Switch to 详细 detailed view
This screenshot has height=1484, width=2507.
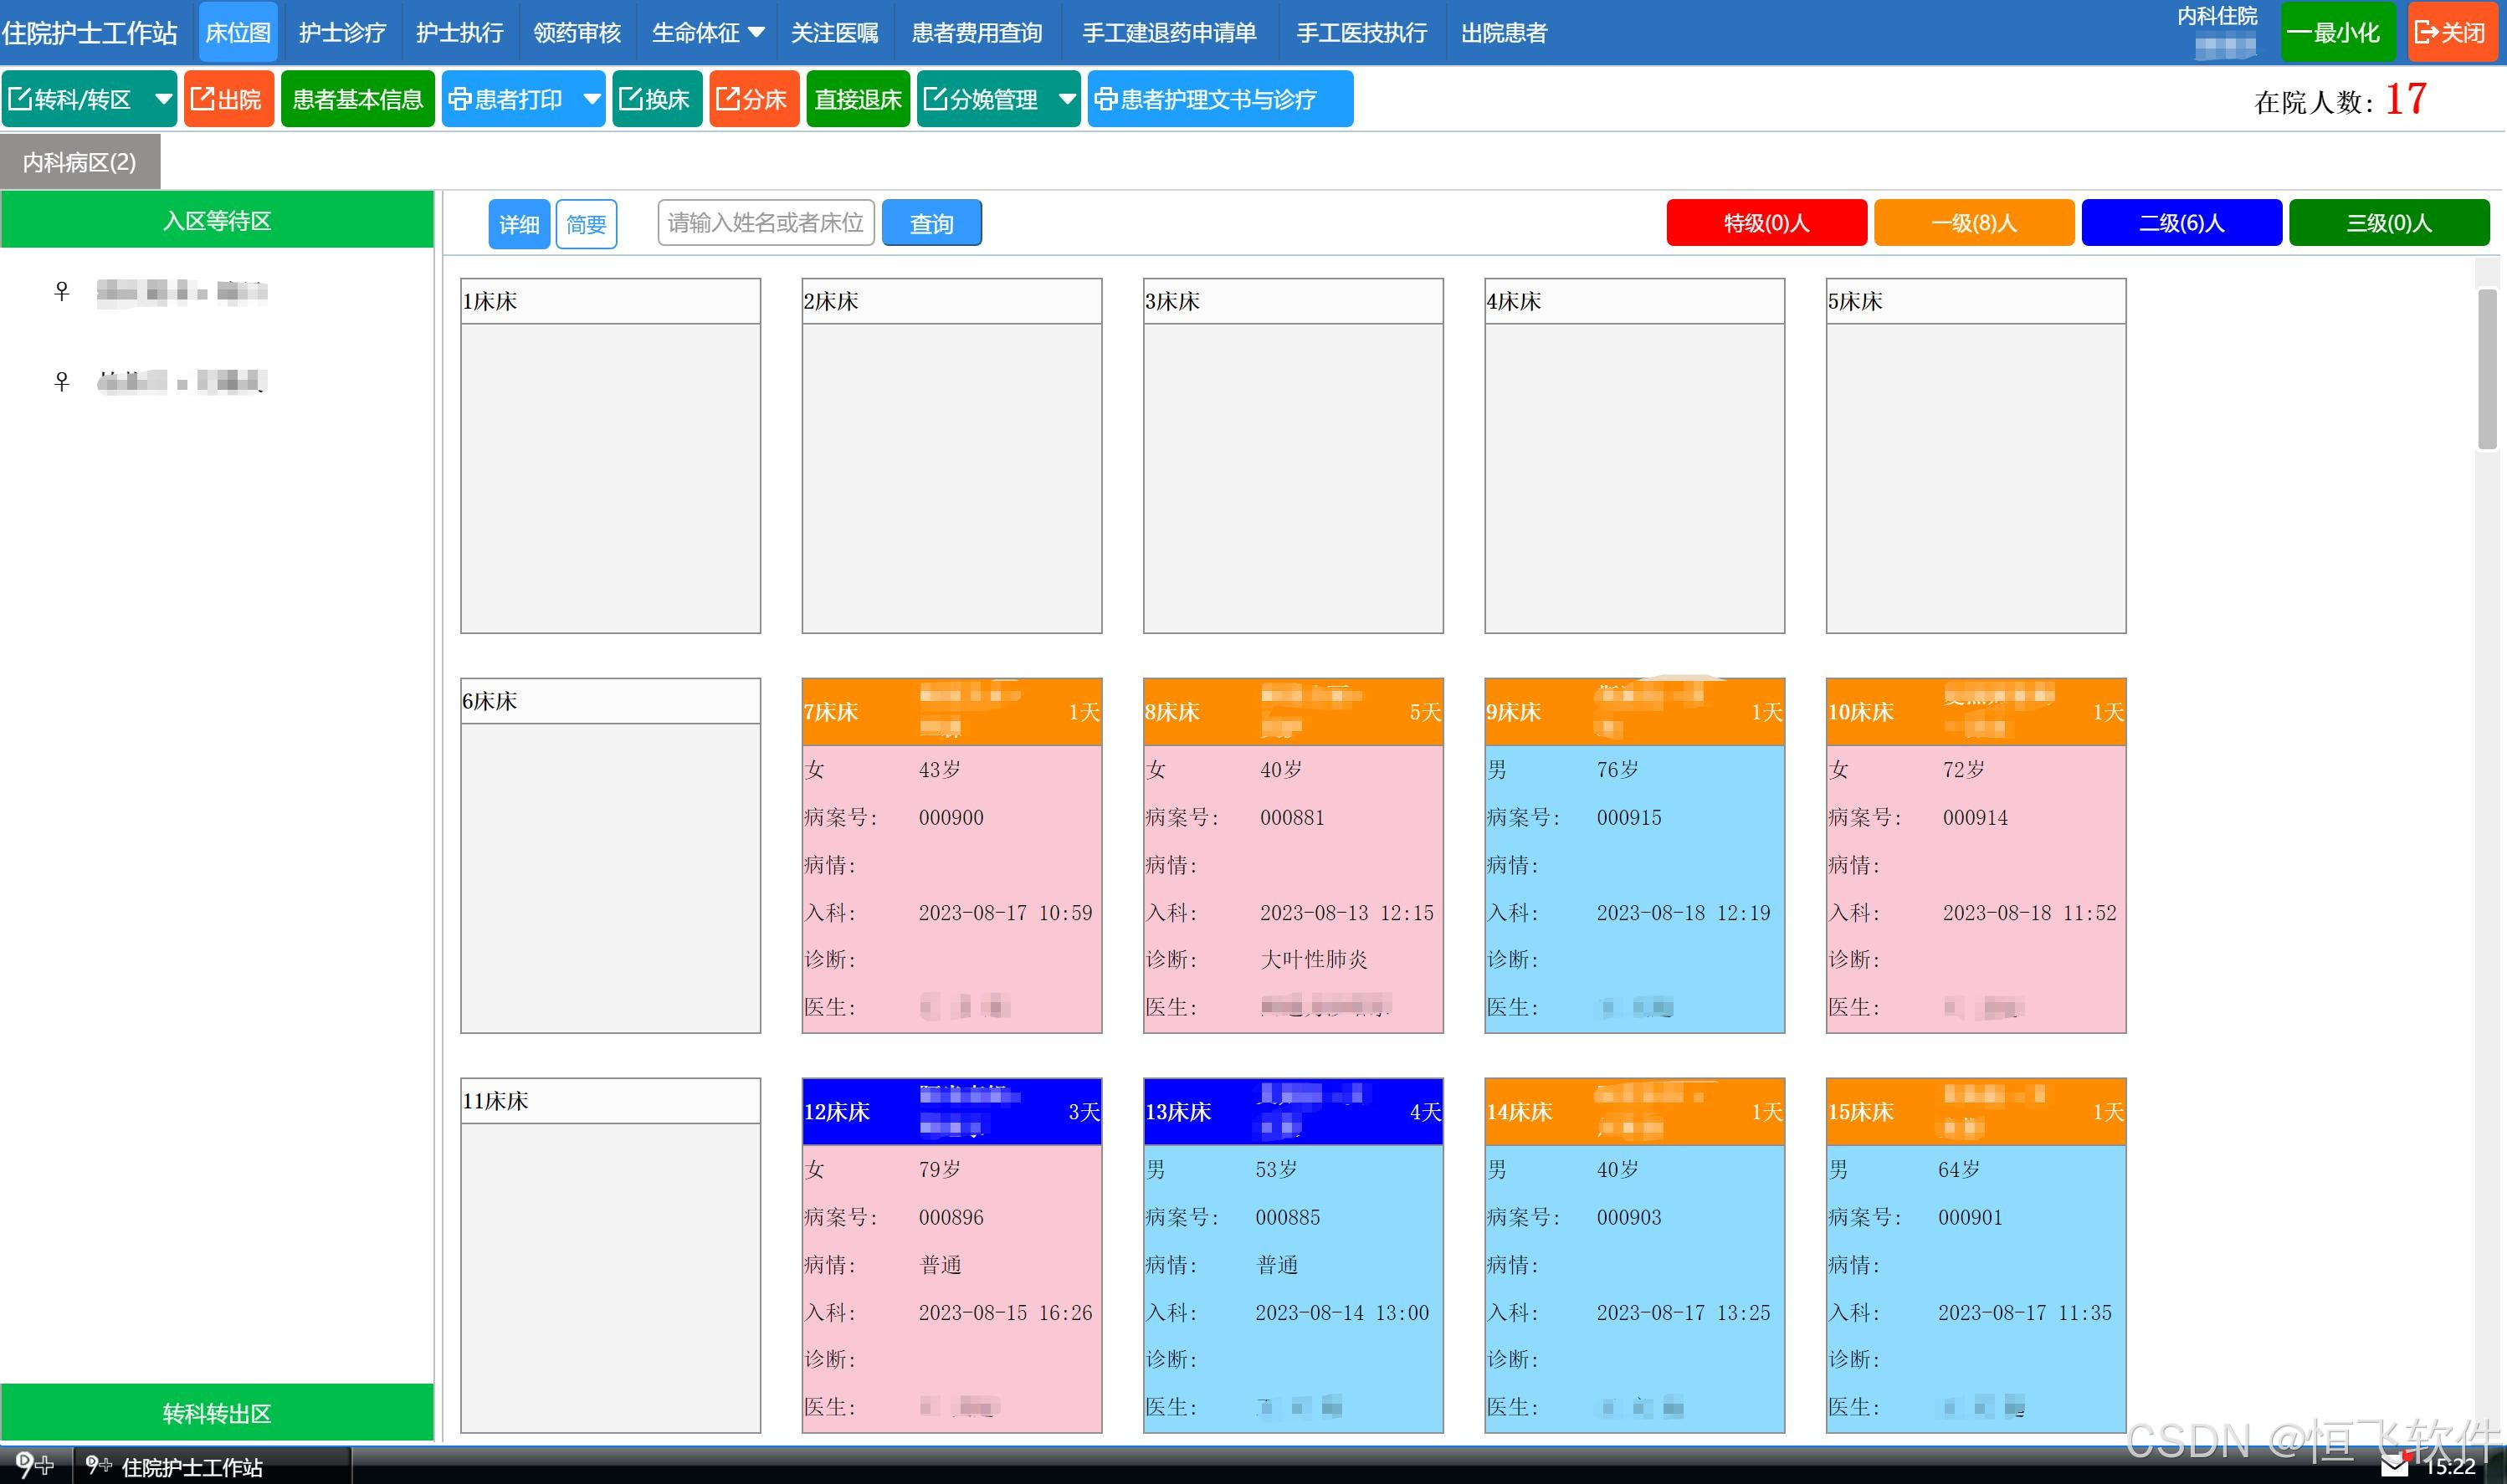pos(518,224)
